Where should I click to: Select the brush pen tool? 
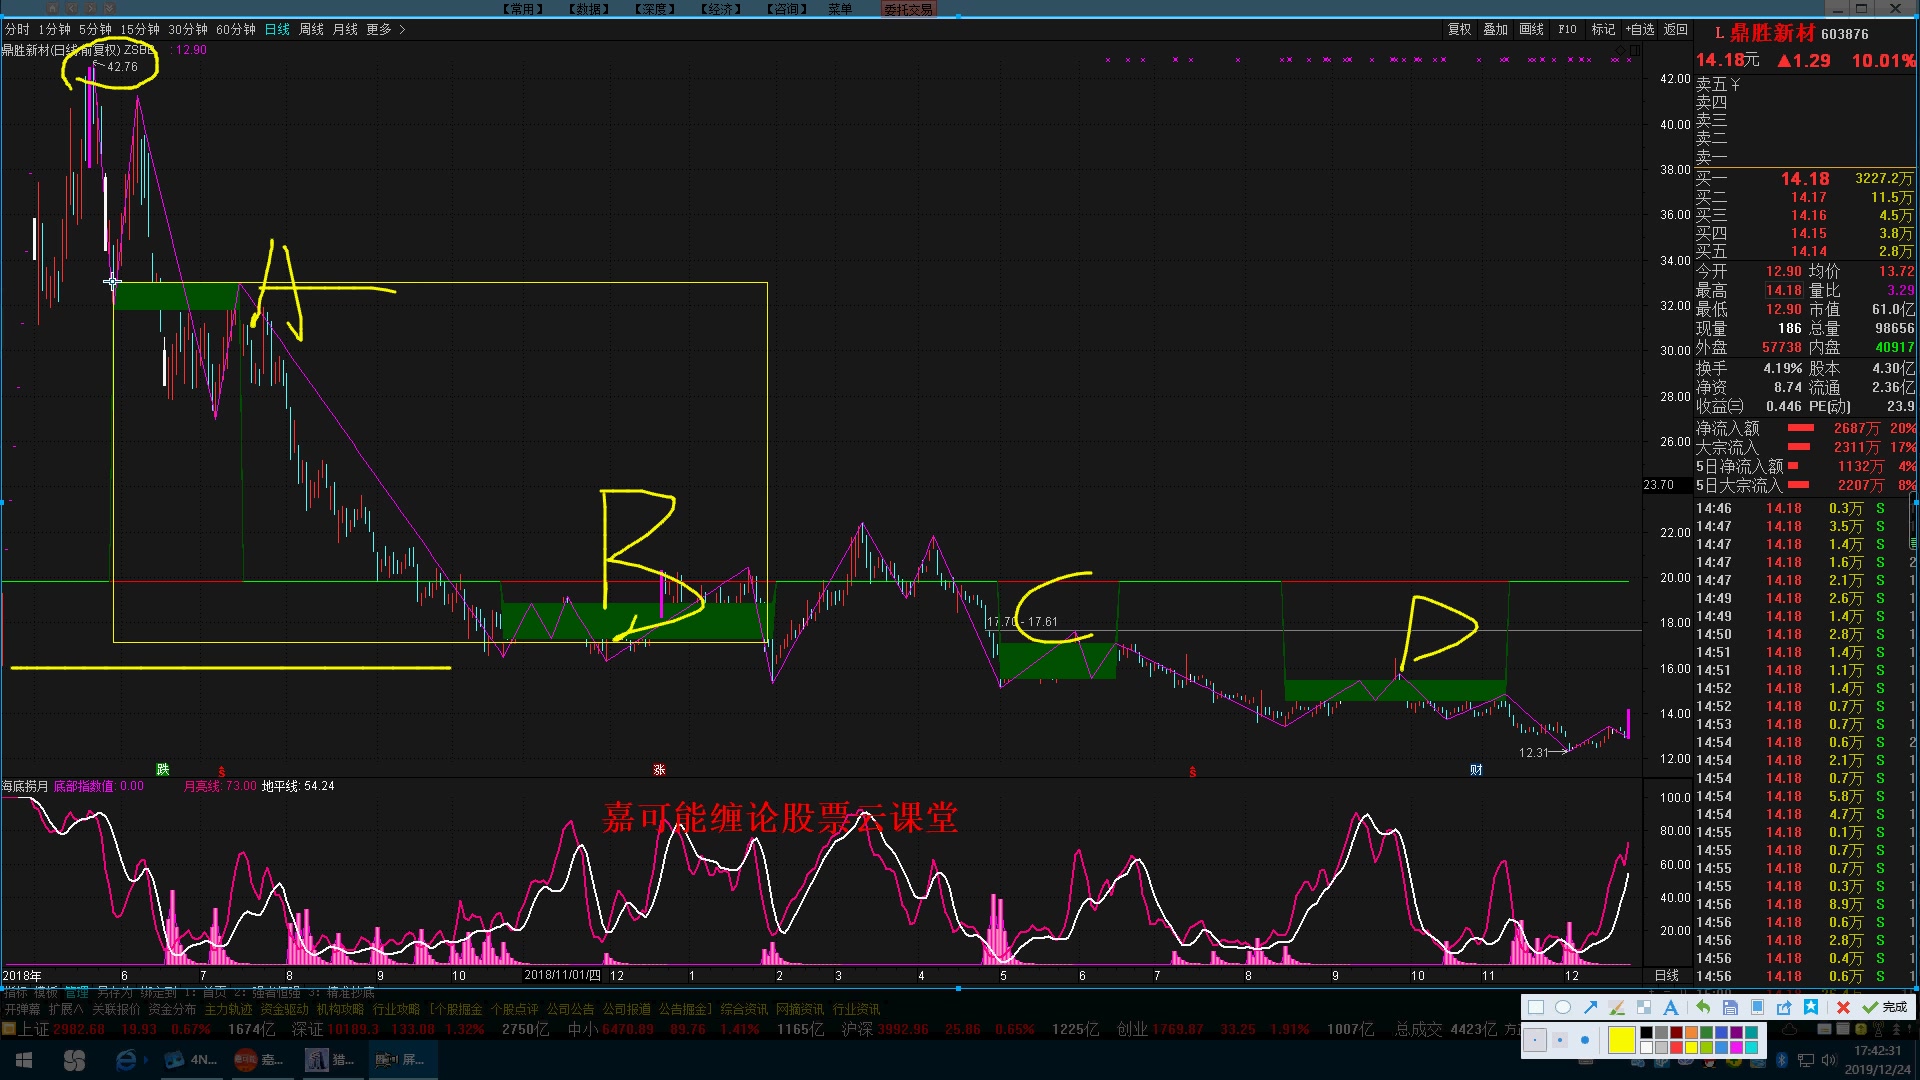(x=1617, y=1007)
